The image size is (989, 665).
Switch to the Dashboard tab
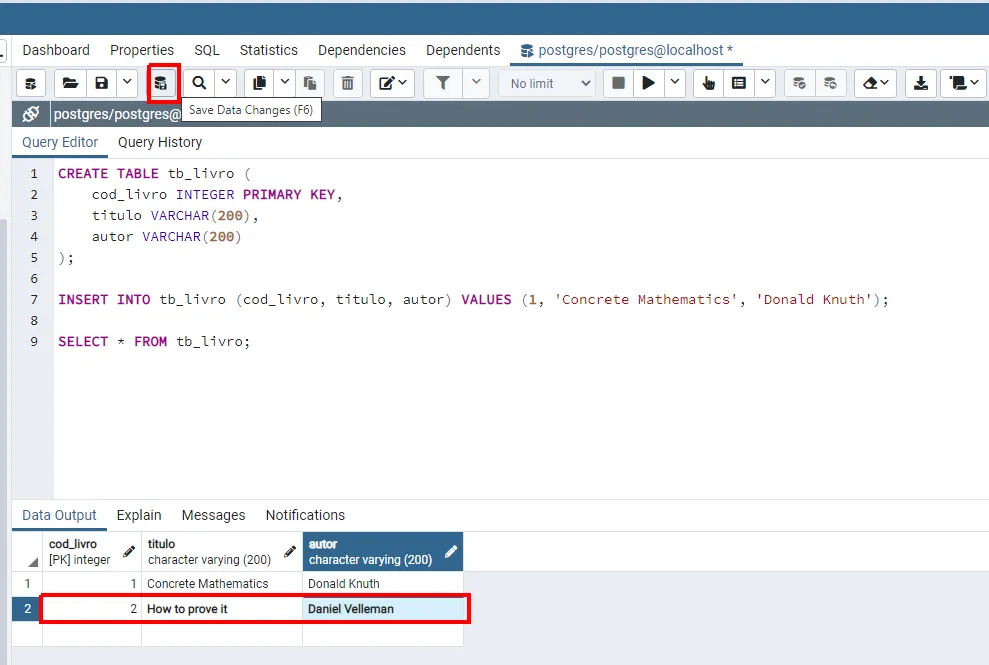tap(56, 50)
